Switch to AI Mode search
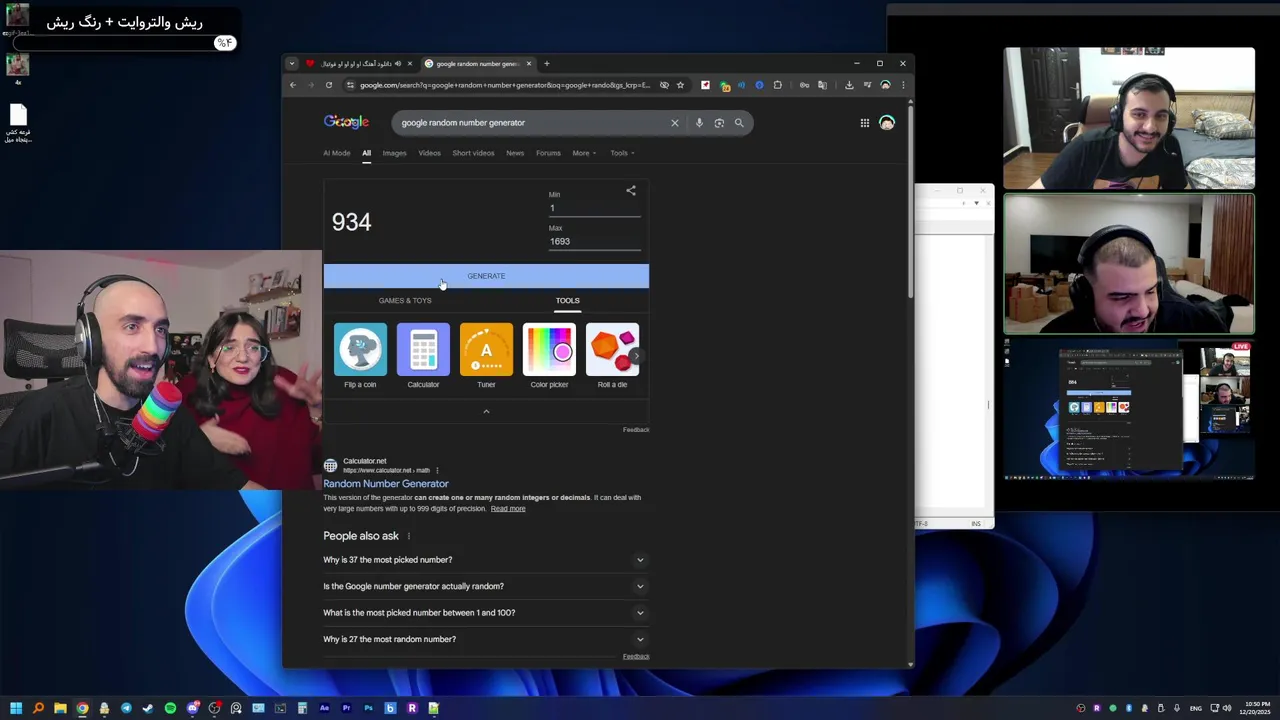The height and width of the screenshot is (720, 1280). 337,153
